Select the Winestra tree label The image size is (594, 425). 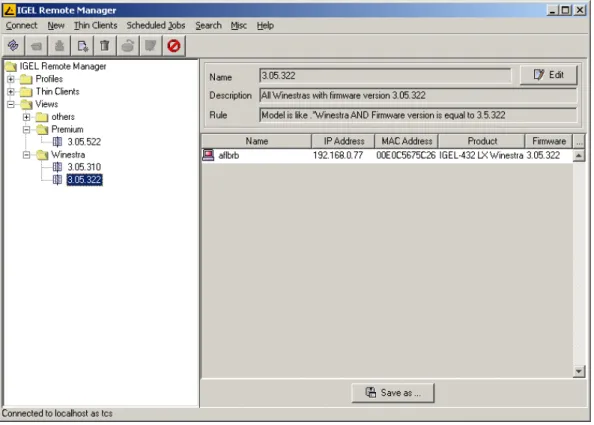click(68, 155)
